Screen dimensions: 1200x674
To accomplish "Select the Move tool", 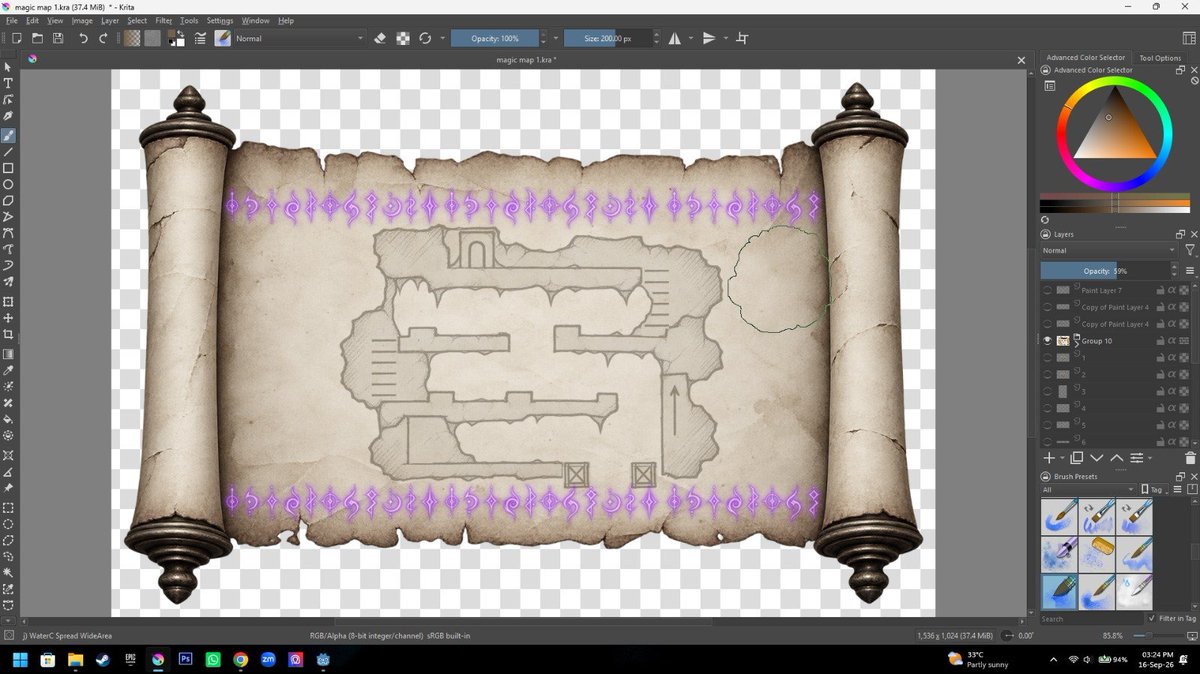I will (x=8, y=317).
